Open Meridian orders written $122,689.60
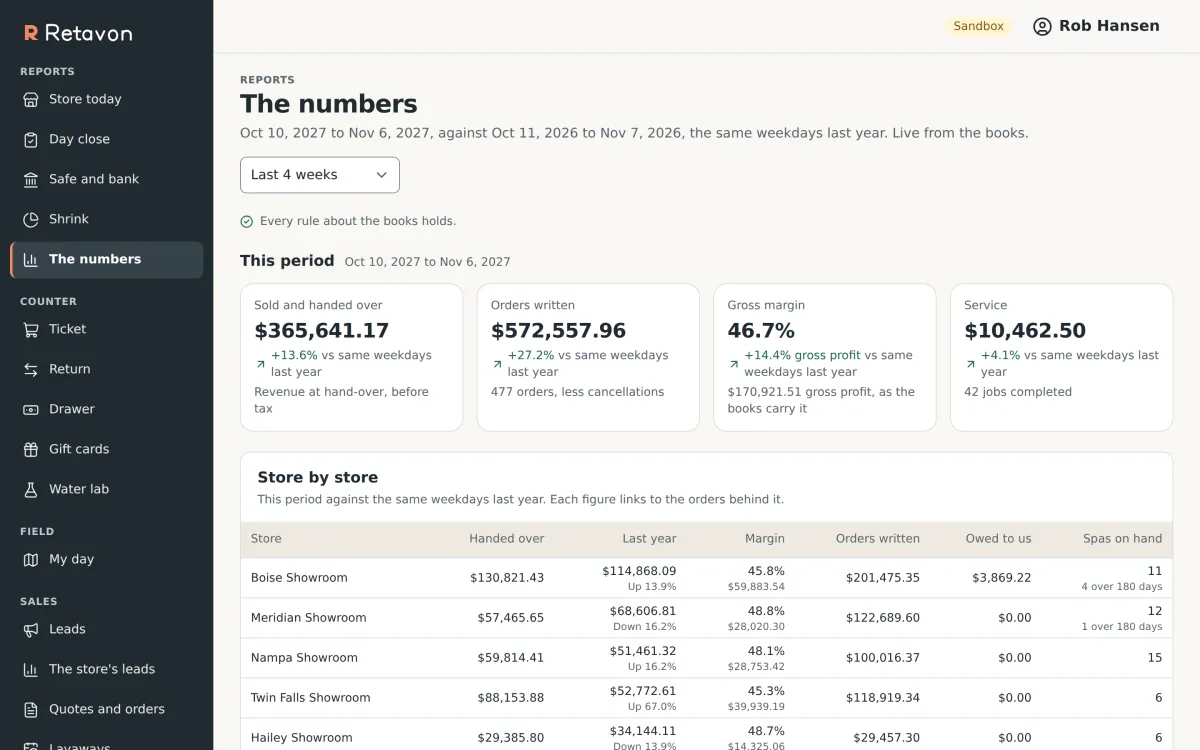This screenshot has height=750, width=1200. point(883,618)
